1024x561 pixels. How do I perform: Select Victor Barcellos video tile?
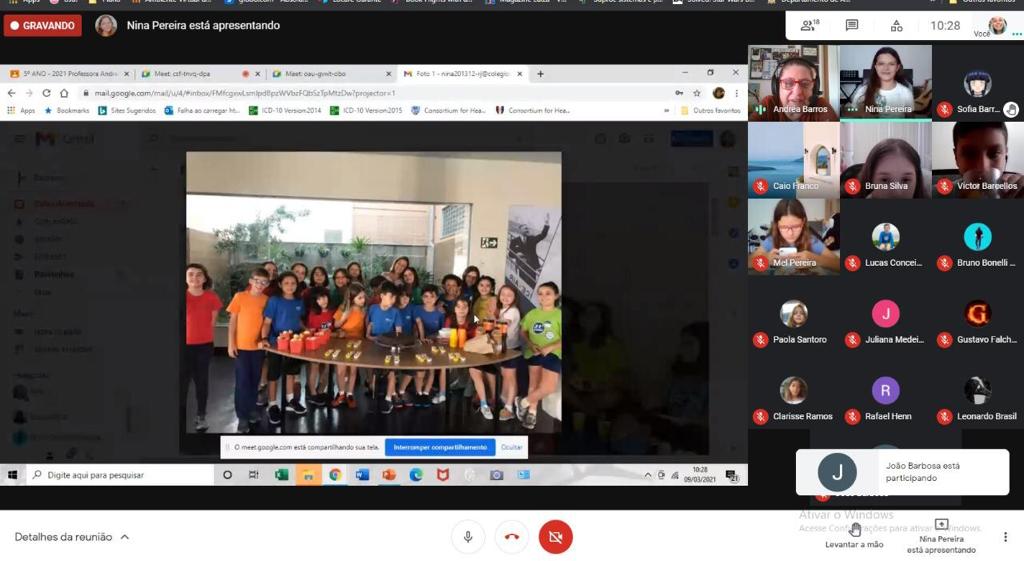click(x=978, y=160)
